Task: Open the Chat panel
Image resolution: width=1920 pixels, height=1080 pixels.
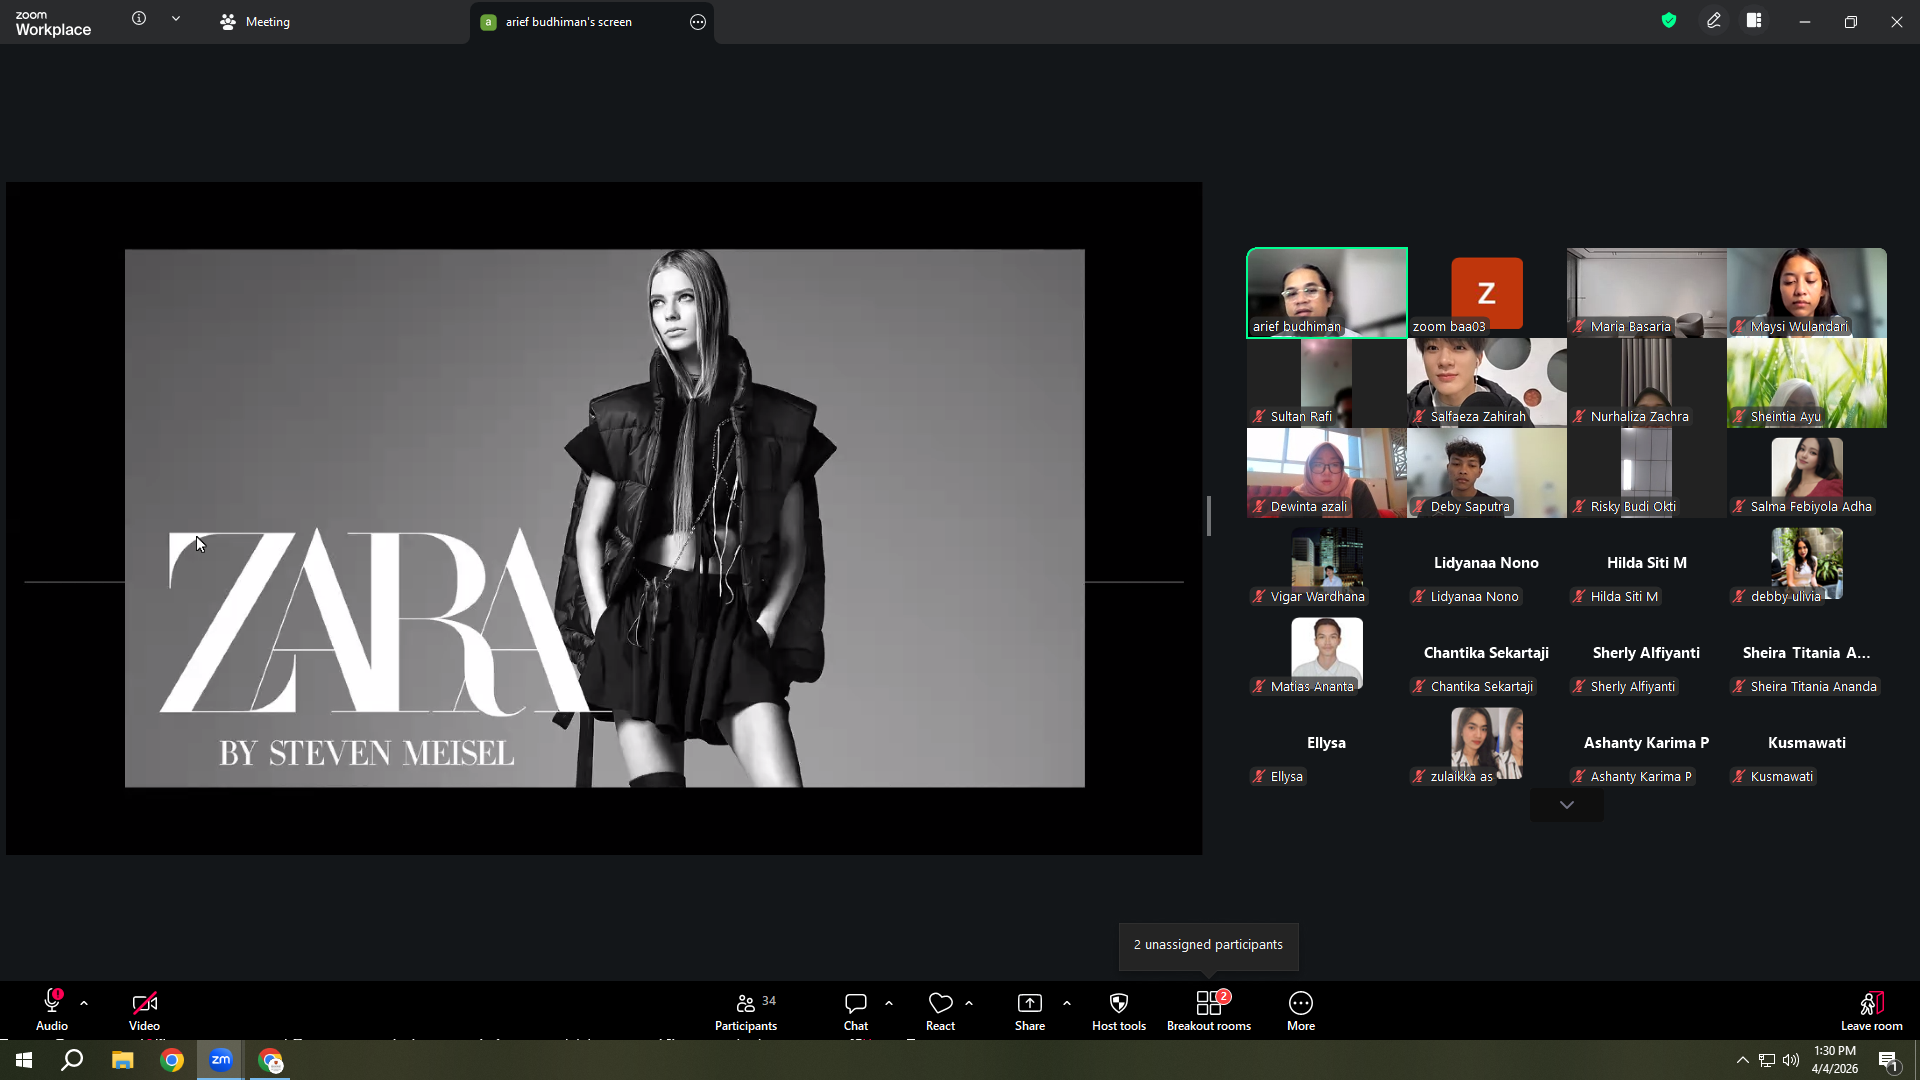Action: coord(856,1011)
